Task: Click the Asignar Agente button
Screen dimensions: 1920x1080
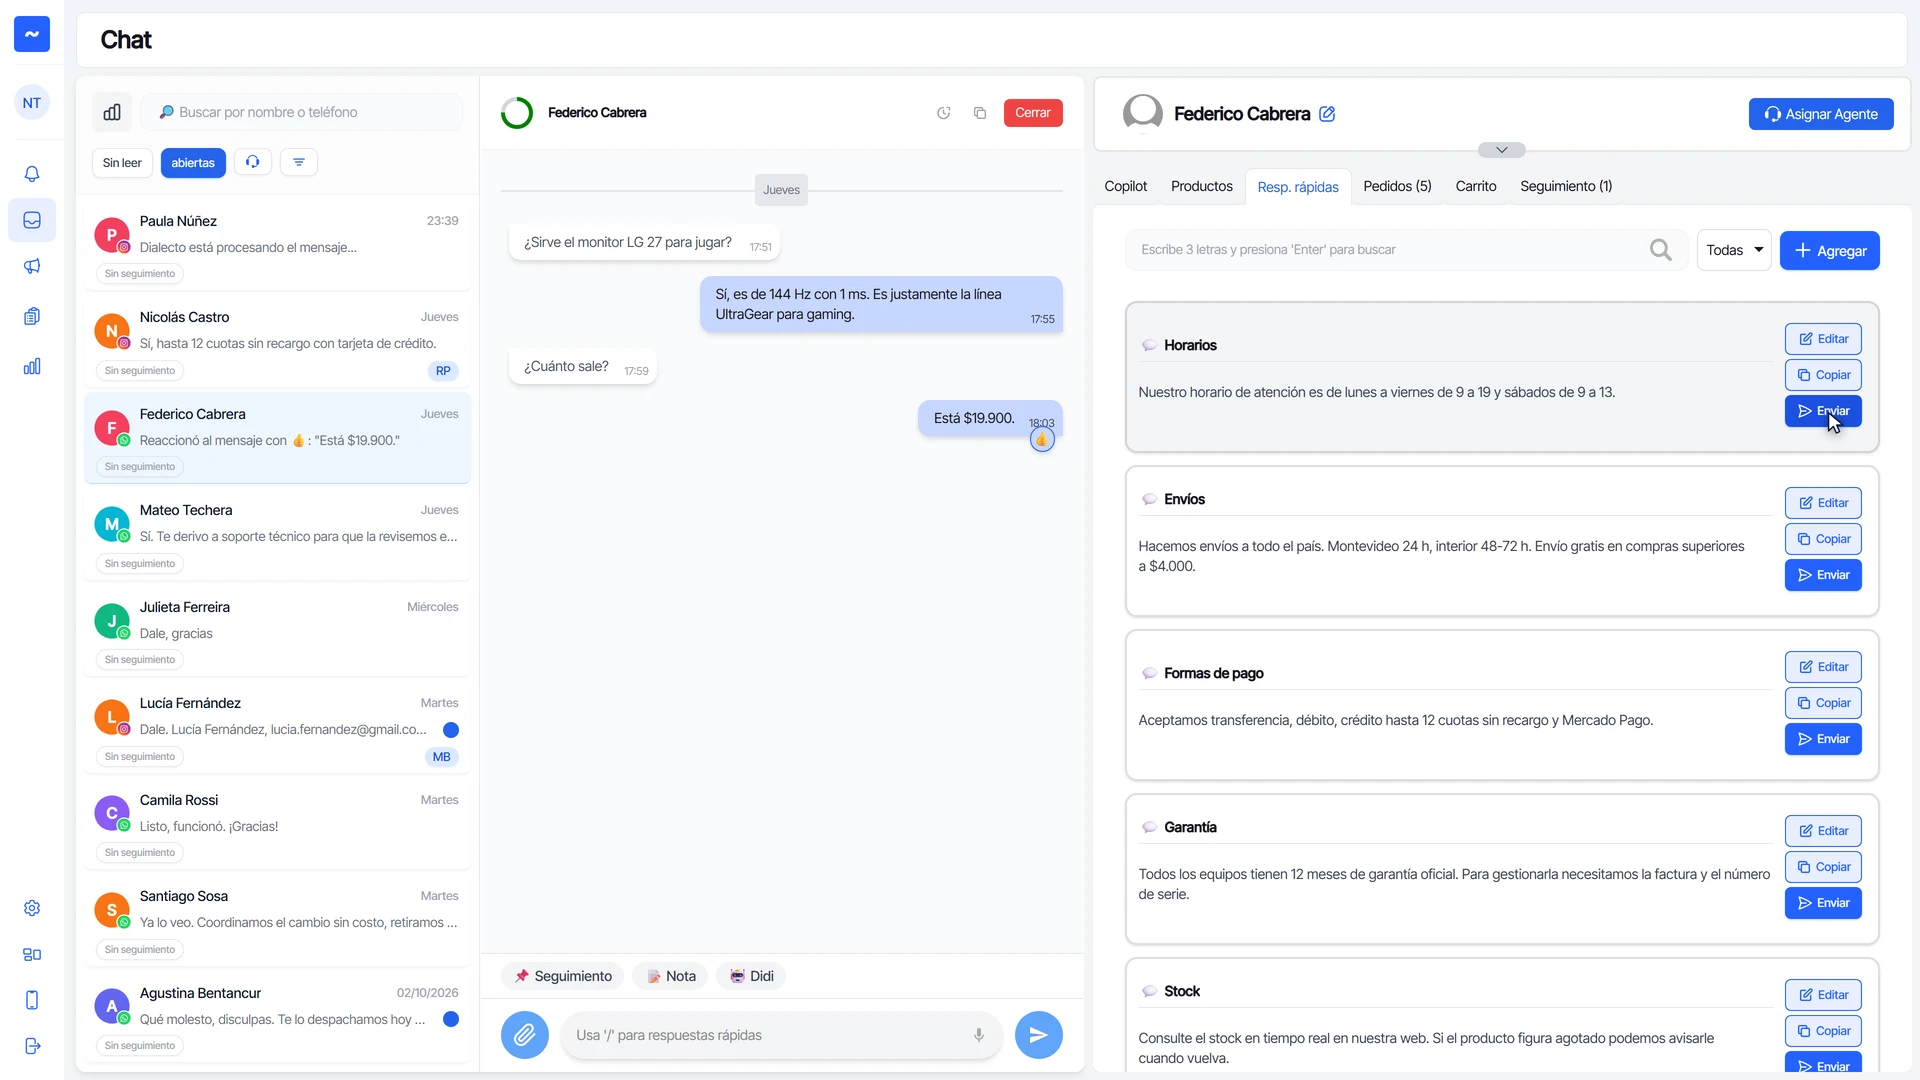Action: (x=1821, y=114)
